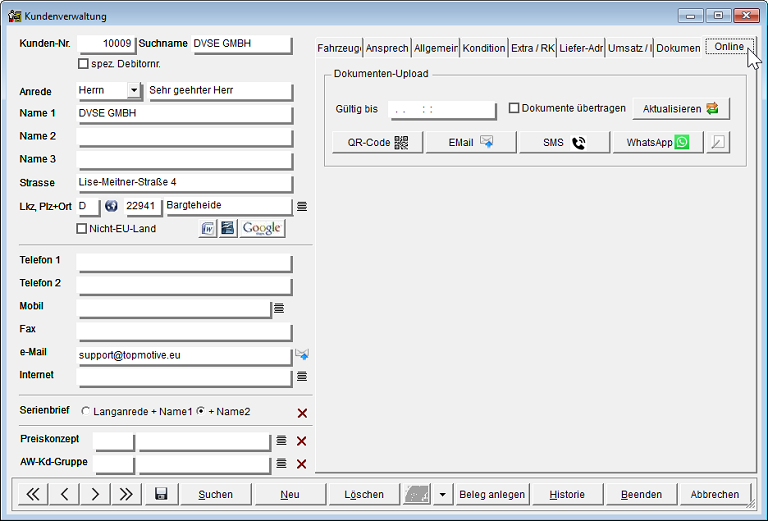Screen dimensions: 768x521
Task: Select Langanrede + Name1 radio option
Action: coord(86,411)
